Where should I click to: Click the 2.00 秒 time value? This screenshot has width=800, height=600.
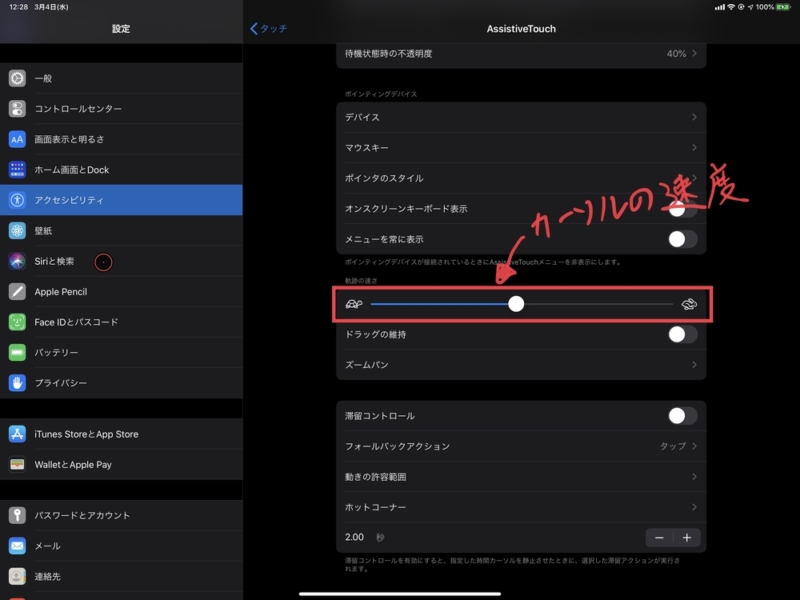pos(364,537)
